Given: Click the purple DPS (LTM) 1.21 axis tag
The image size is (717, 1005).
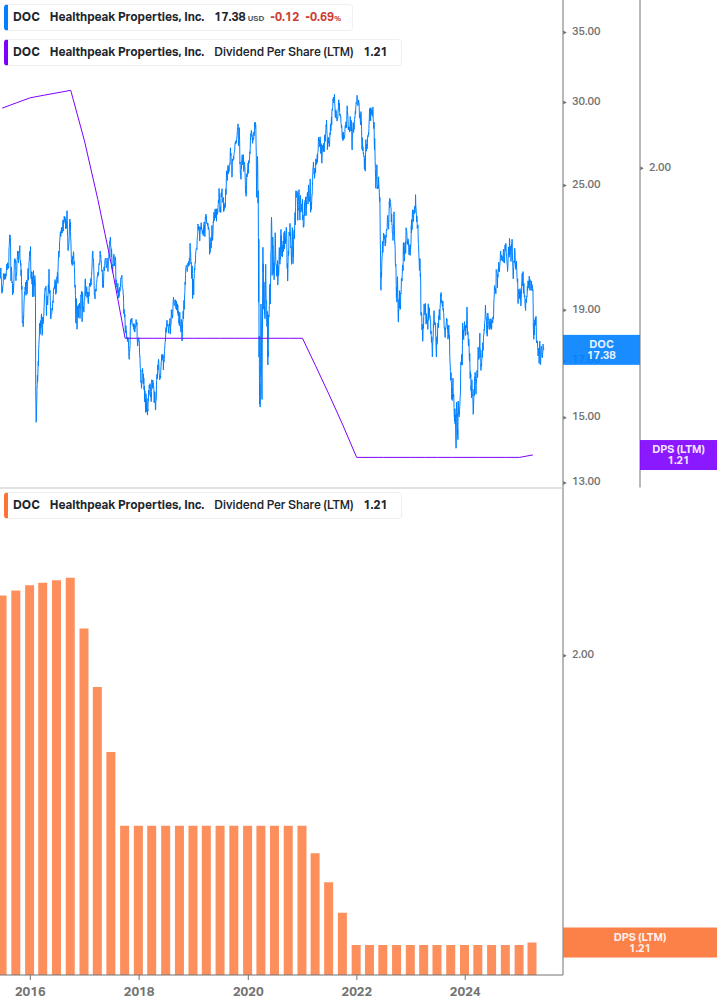Looking at the screenshot, I should (678, 455).
